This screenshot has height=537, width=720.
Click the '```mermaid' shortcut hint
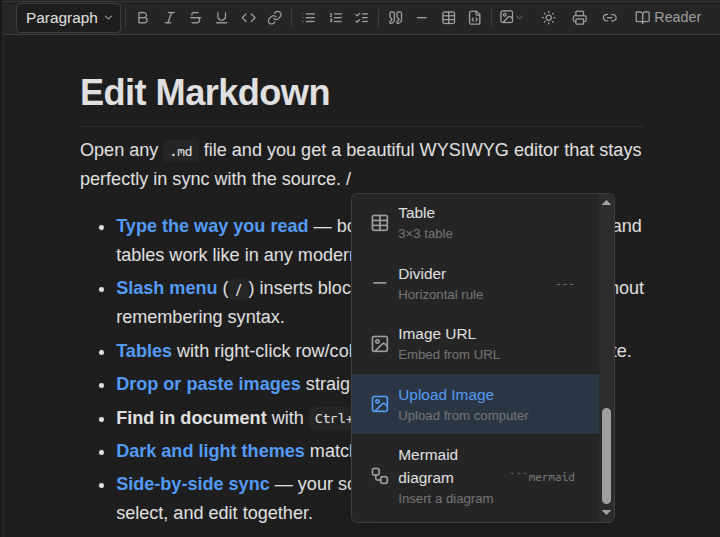(542, 477)
